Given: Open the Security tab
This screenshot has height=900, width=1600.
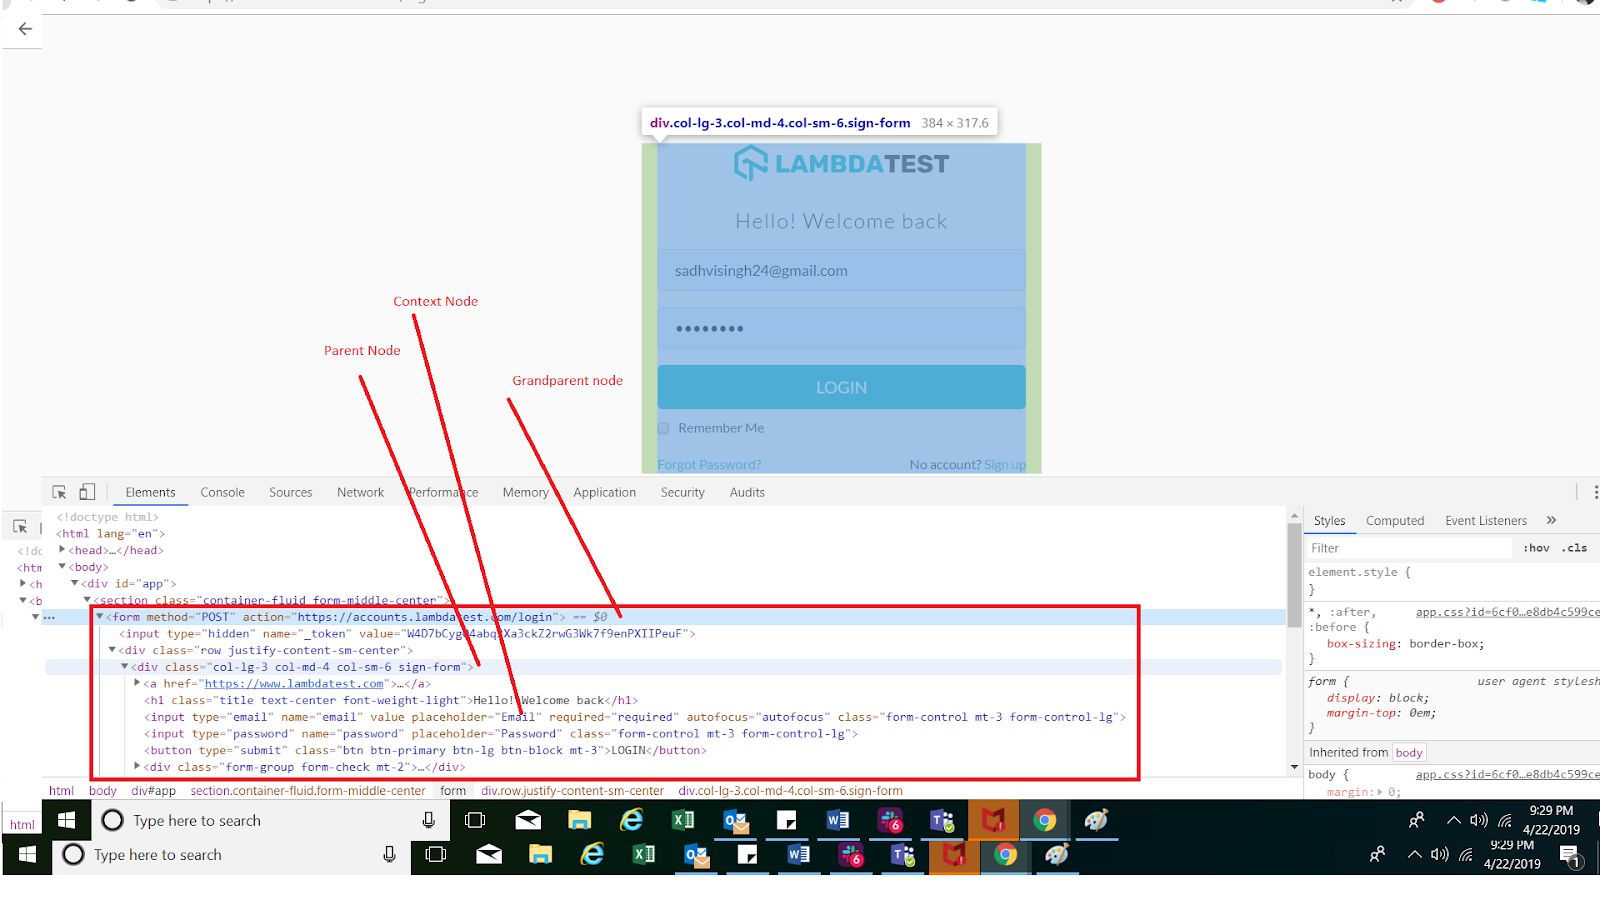Looking at the screenshot, I should tap(682, 492).
